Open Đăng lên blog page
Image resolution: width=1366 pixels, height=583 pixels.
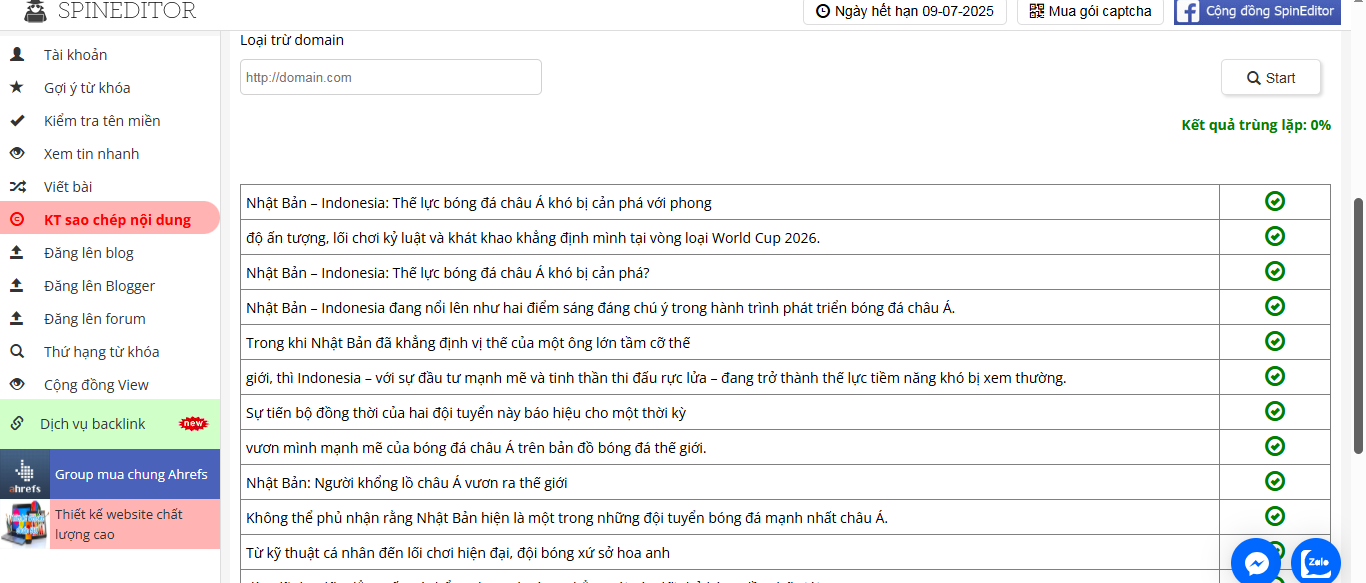point(89,253)
